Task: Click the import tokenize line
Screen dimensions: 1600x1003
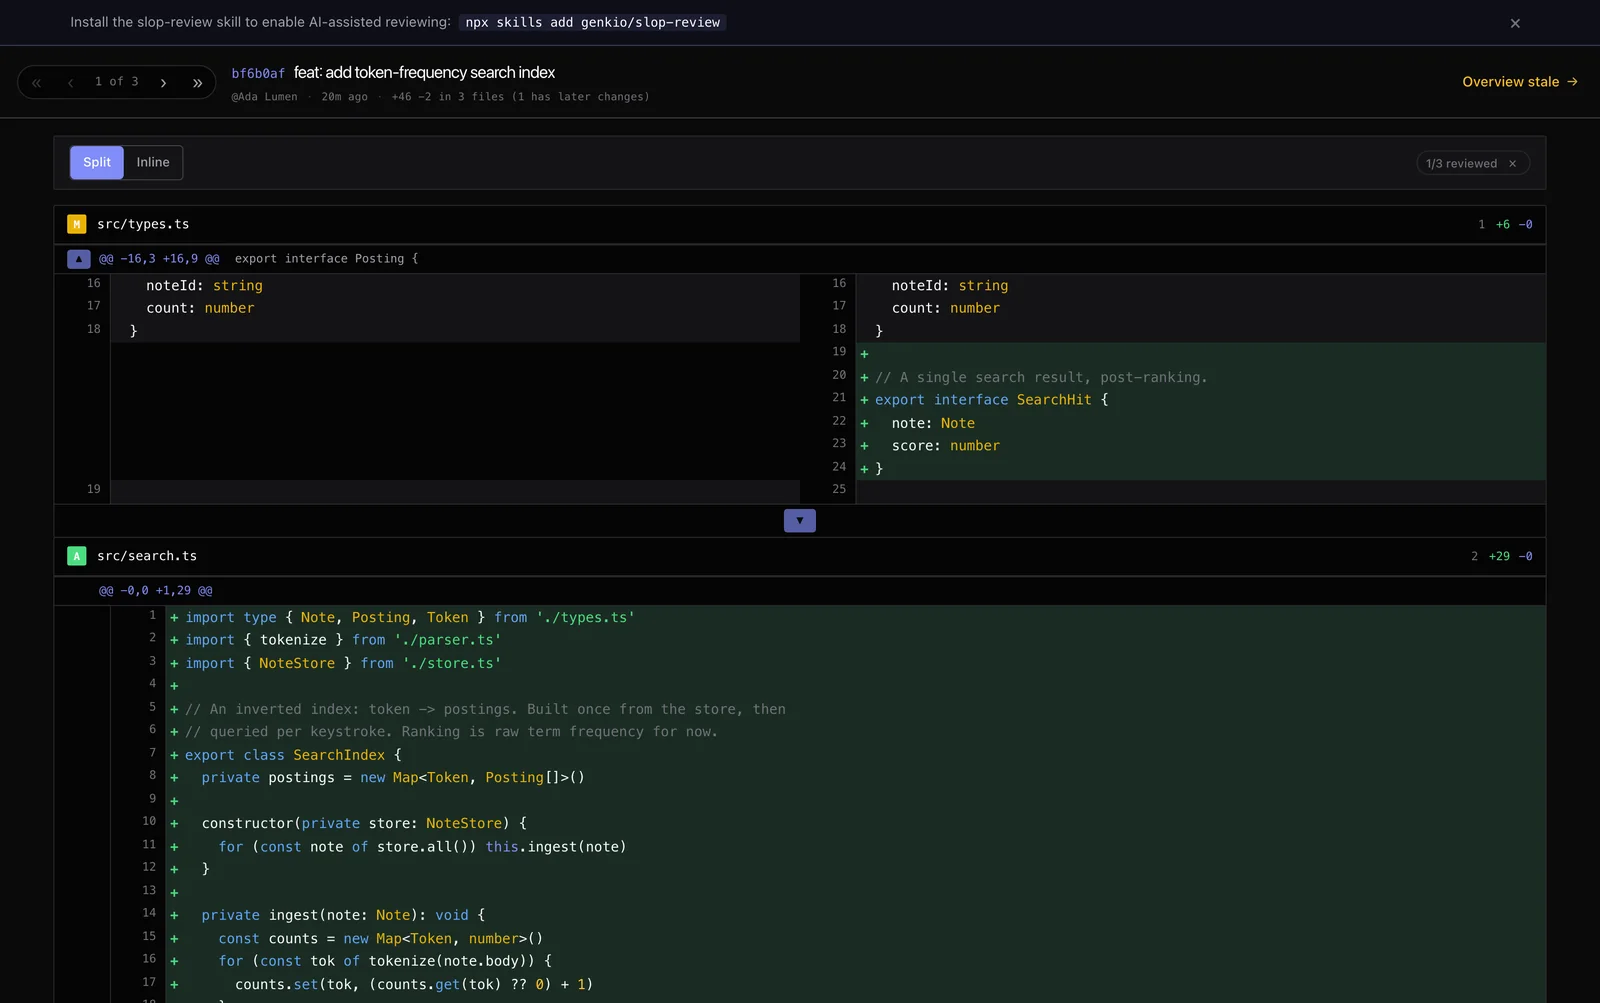Action: [x=856, y=640]
